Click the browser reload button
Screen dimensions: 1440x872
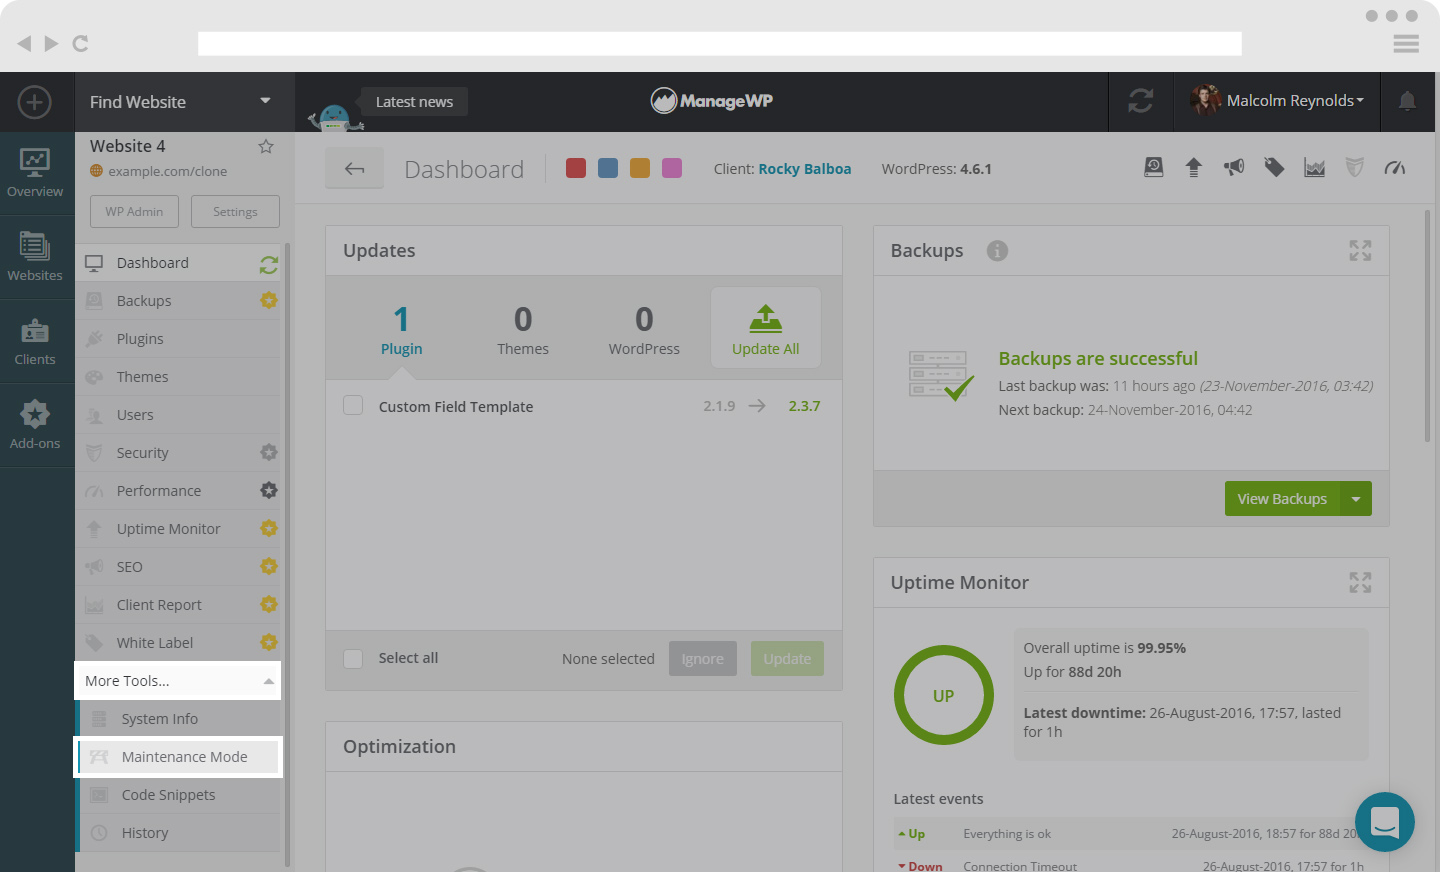coord(81,43)
